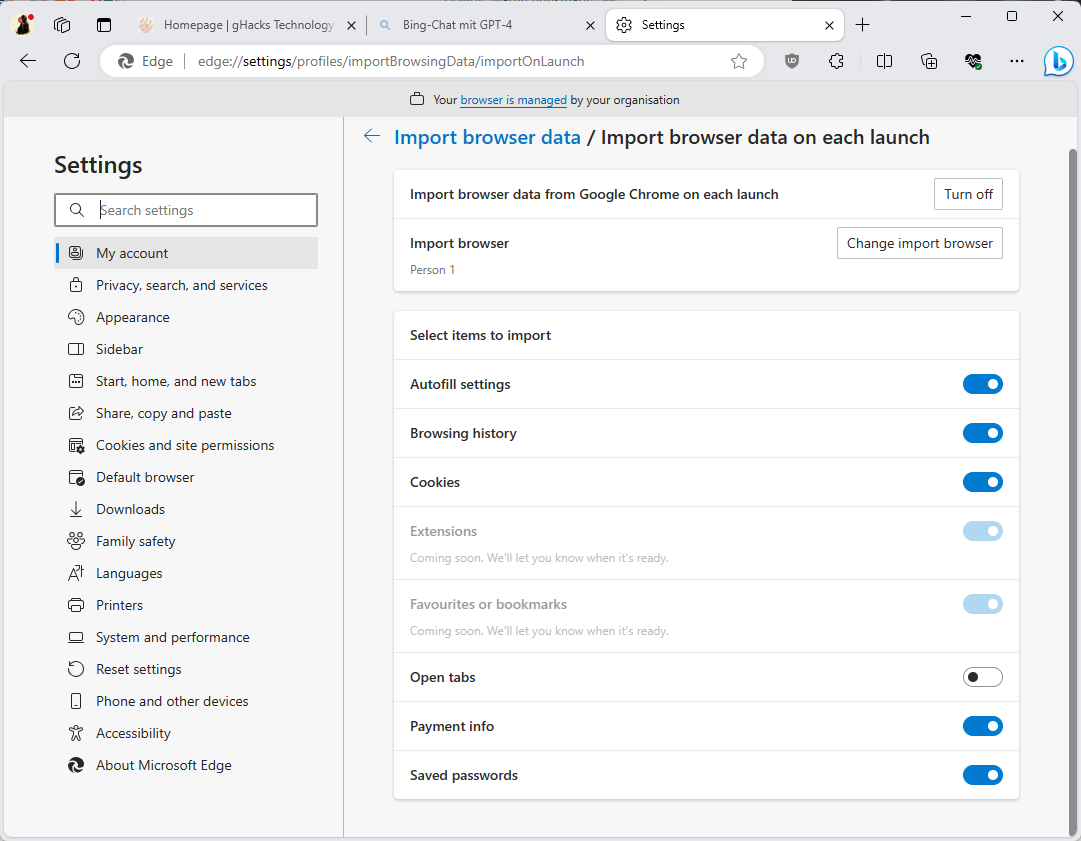
Task: Click the profile avatar icon
Action: click(x=23, y=25)
